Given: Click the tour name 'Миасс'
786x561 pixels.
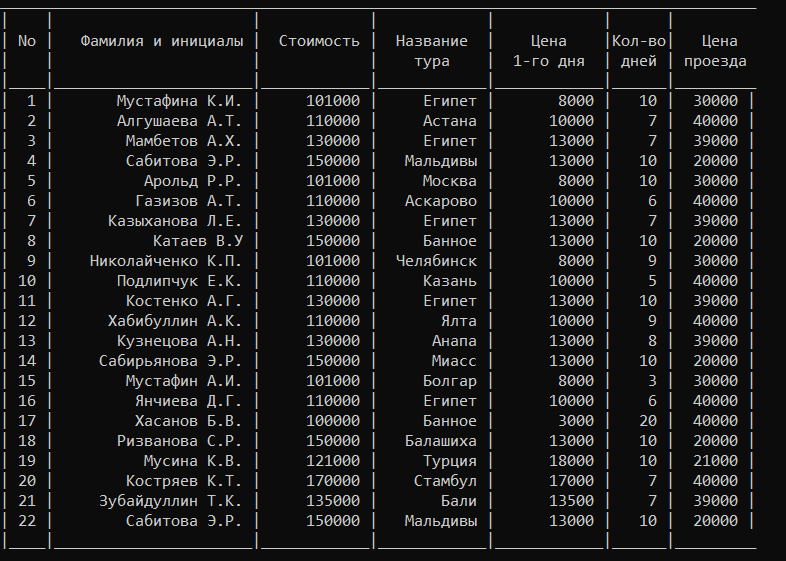Looking at the screenshot, I should click(x=454, y=361).
